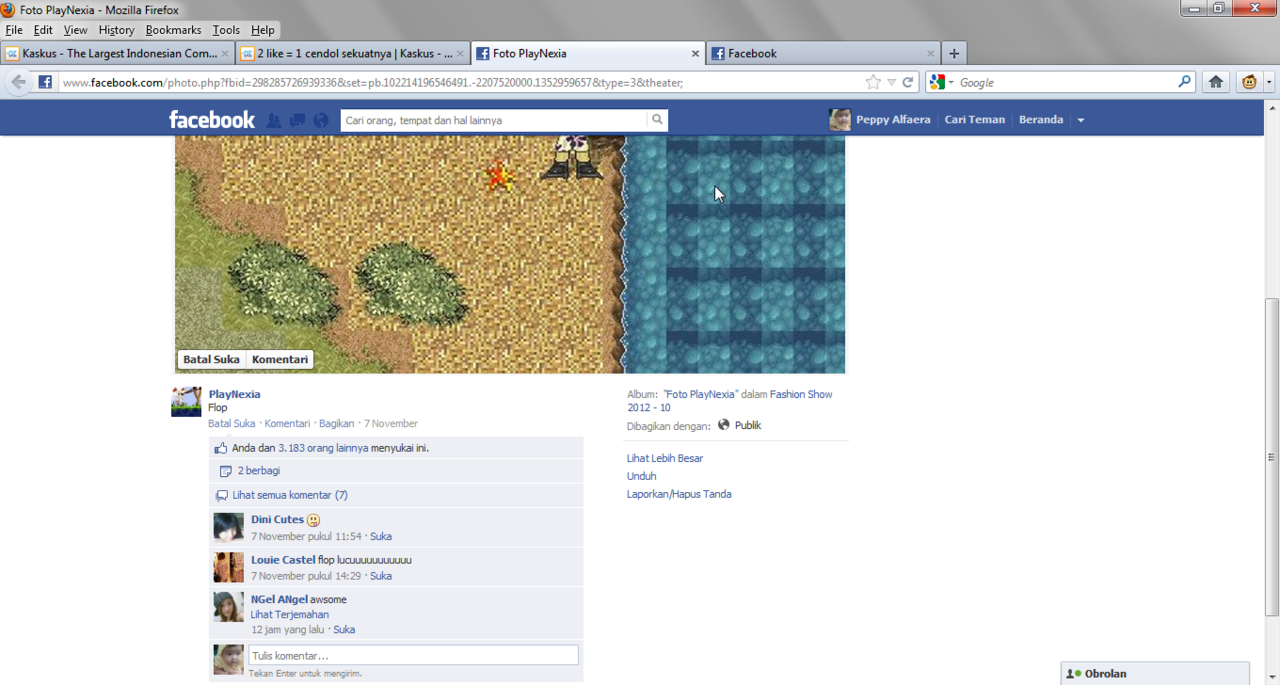This screenshot has width=1280, height=685.
Task: Click 3.183 orang lainnya link
Action: click(323, 448)
